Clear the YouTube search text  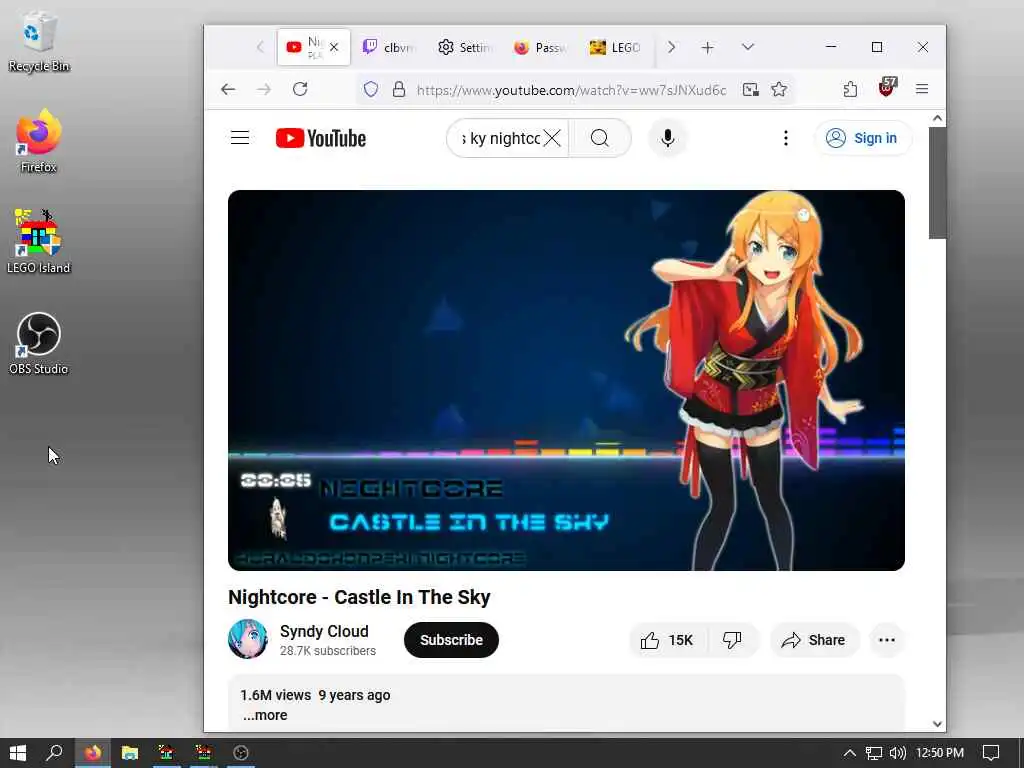pyautogui.click(x=552, y=138)
